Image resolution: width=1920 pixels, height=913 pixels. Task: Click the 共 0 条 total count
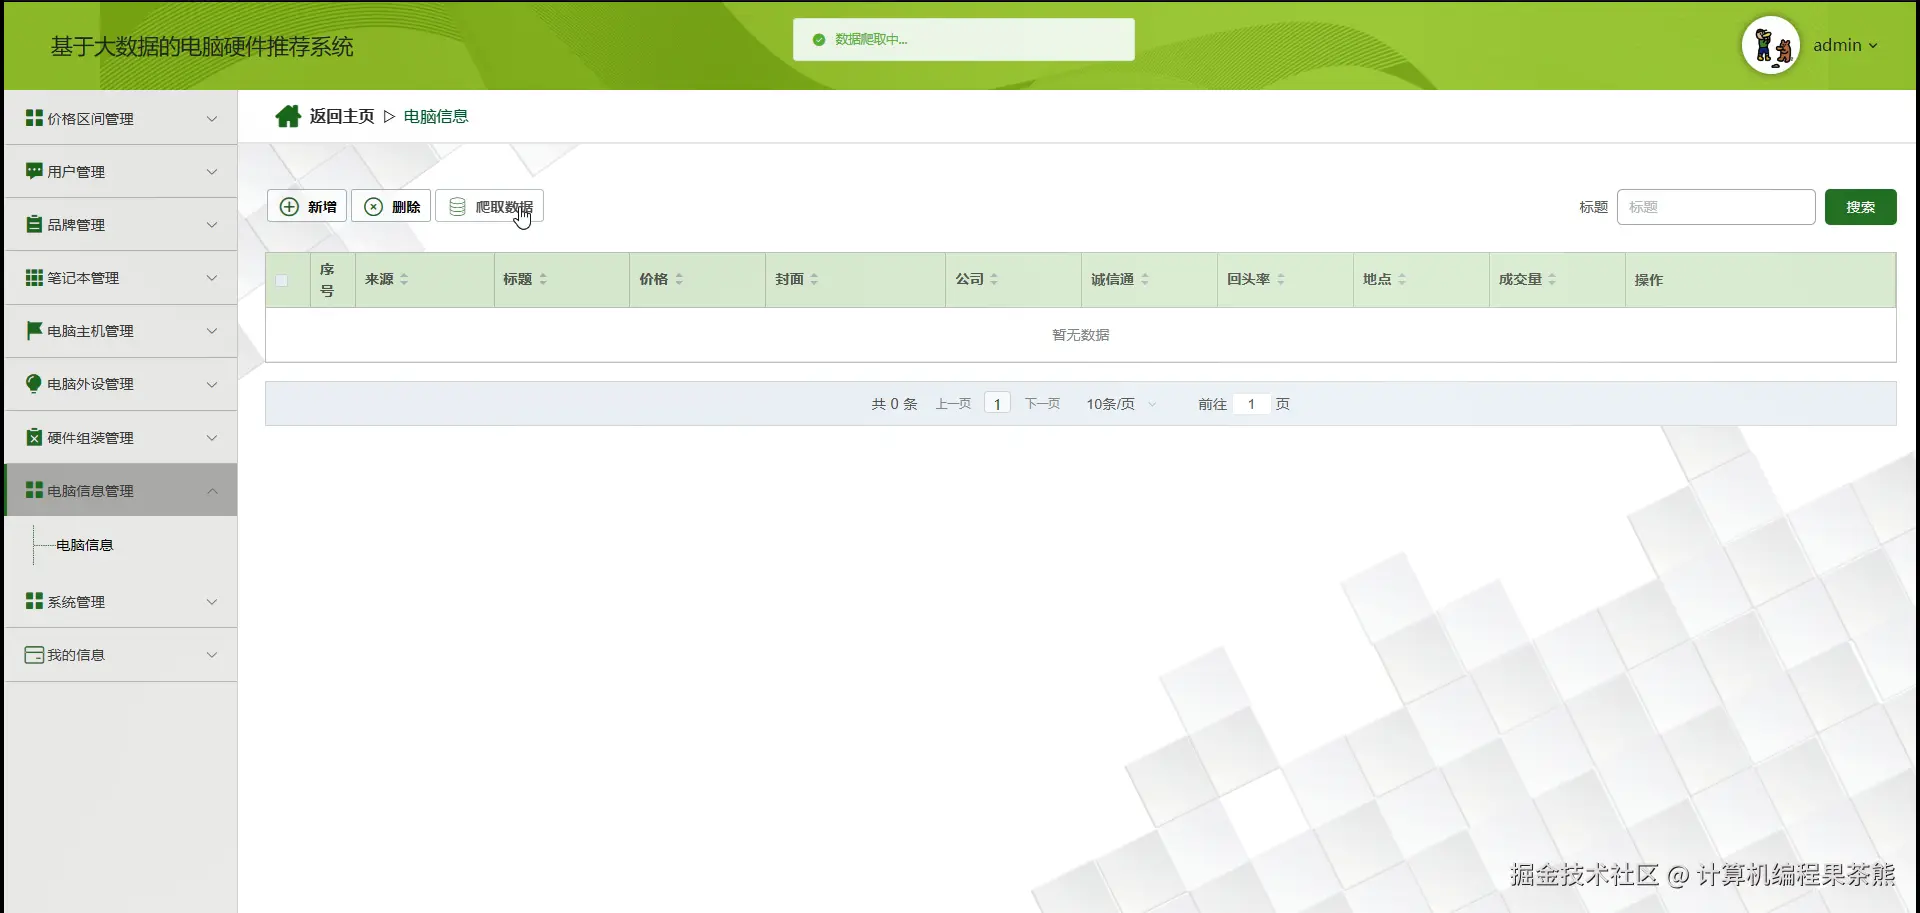(894, 404)
